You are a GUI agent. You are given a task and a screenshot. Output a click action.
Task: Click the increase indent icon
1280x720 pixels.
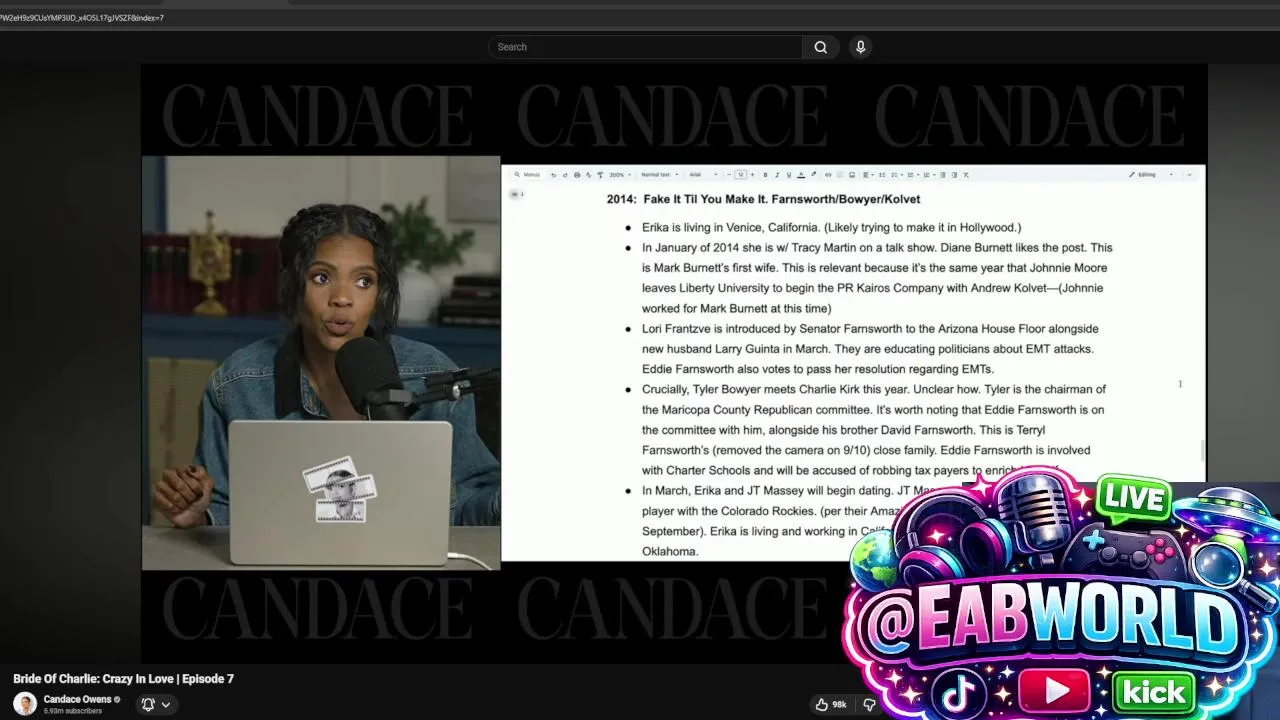point(954,175)
